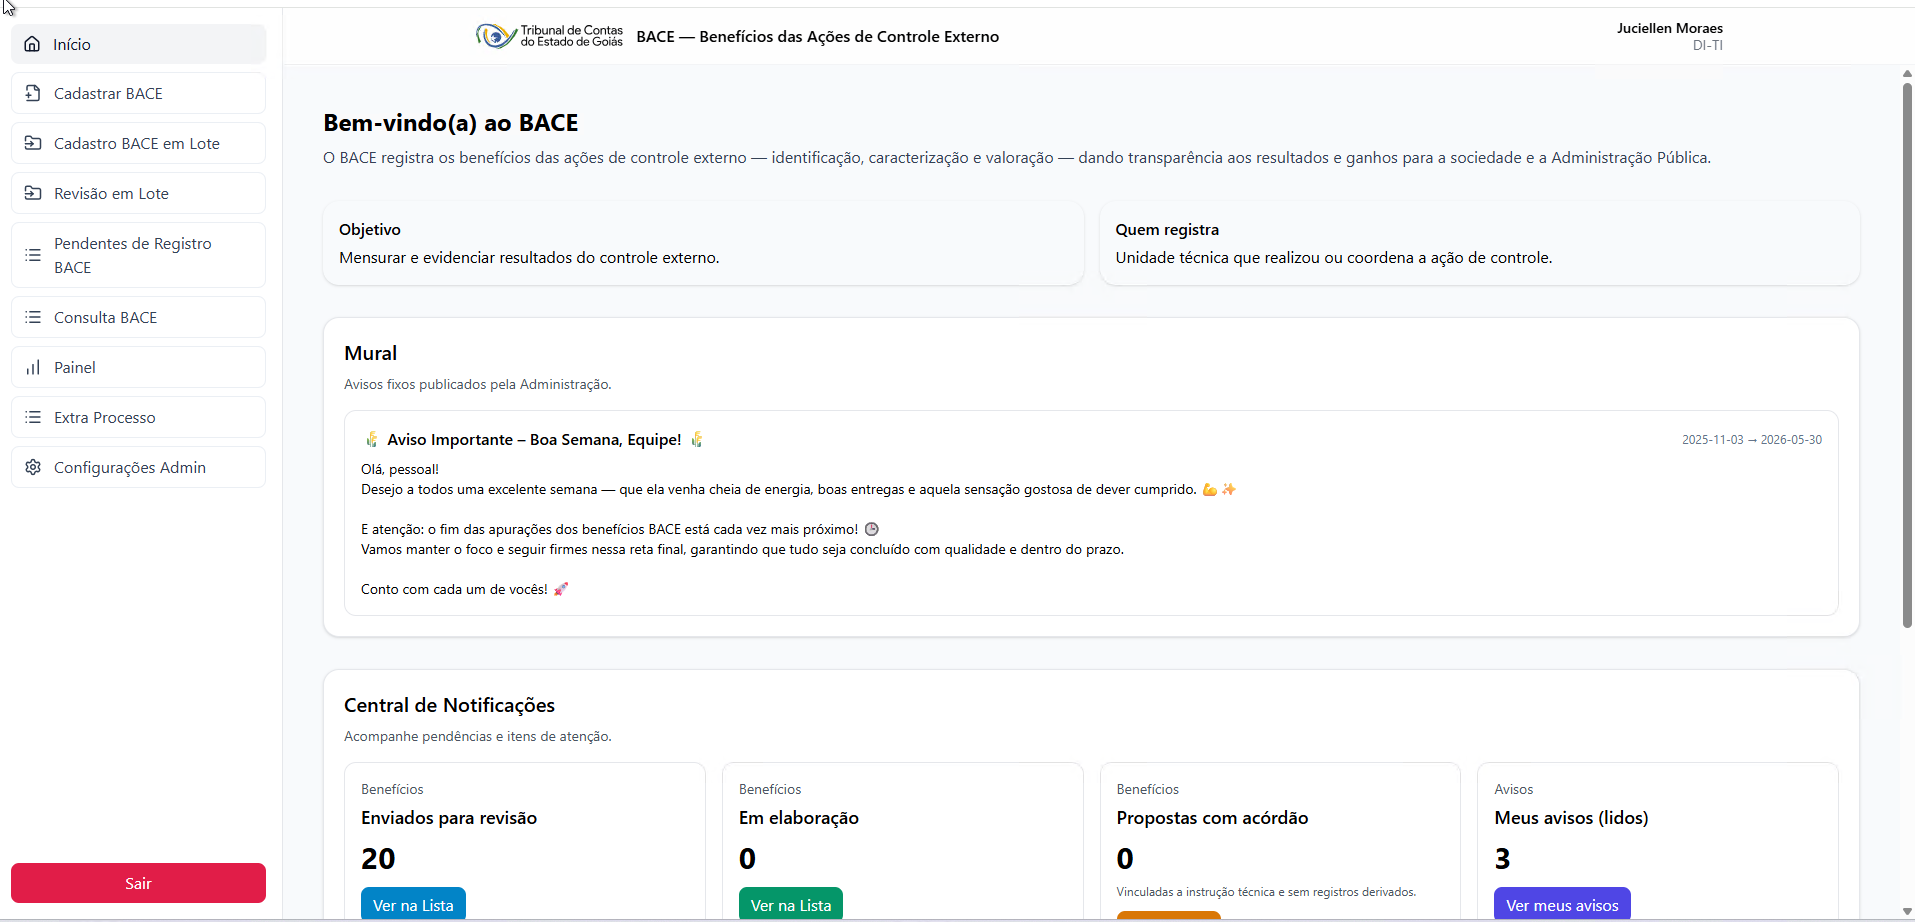This screenshot has height=922, width=1915.
Task: Click the Tribunal de Contas logo
Action: tap(549, 36)
